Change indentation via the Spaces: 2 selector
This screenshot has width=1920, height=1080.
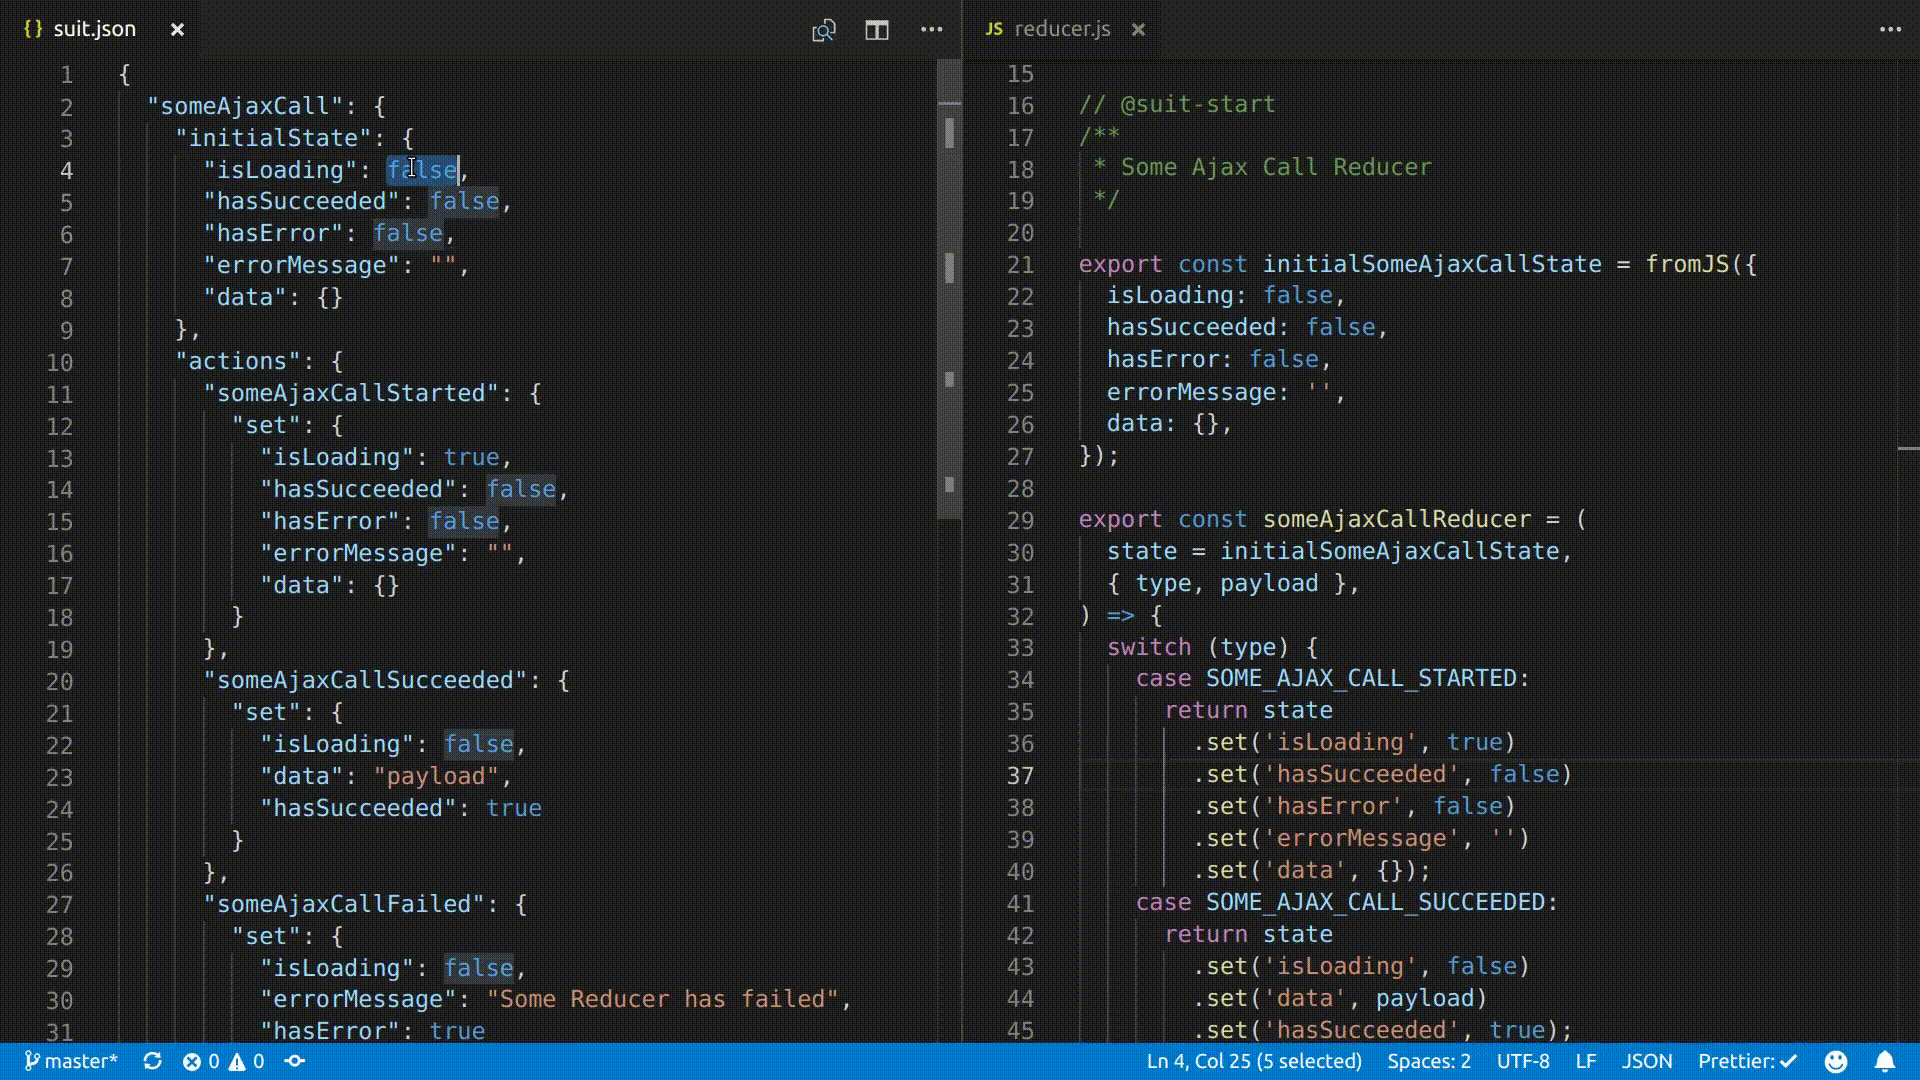[x=1428, y=1061]
